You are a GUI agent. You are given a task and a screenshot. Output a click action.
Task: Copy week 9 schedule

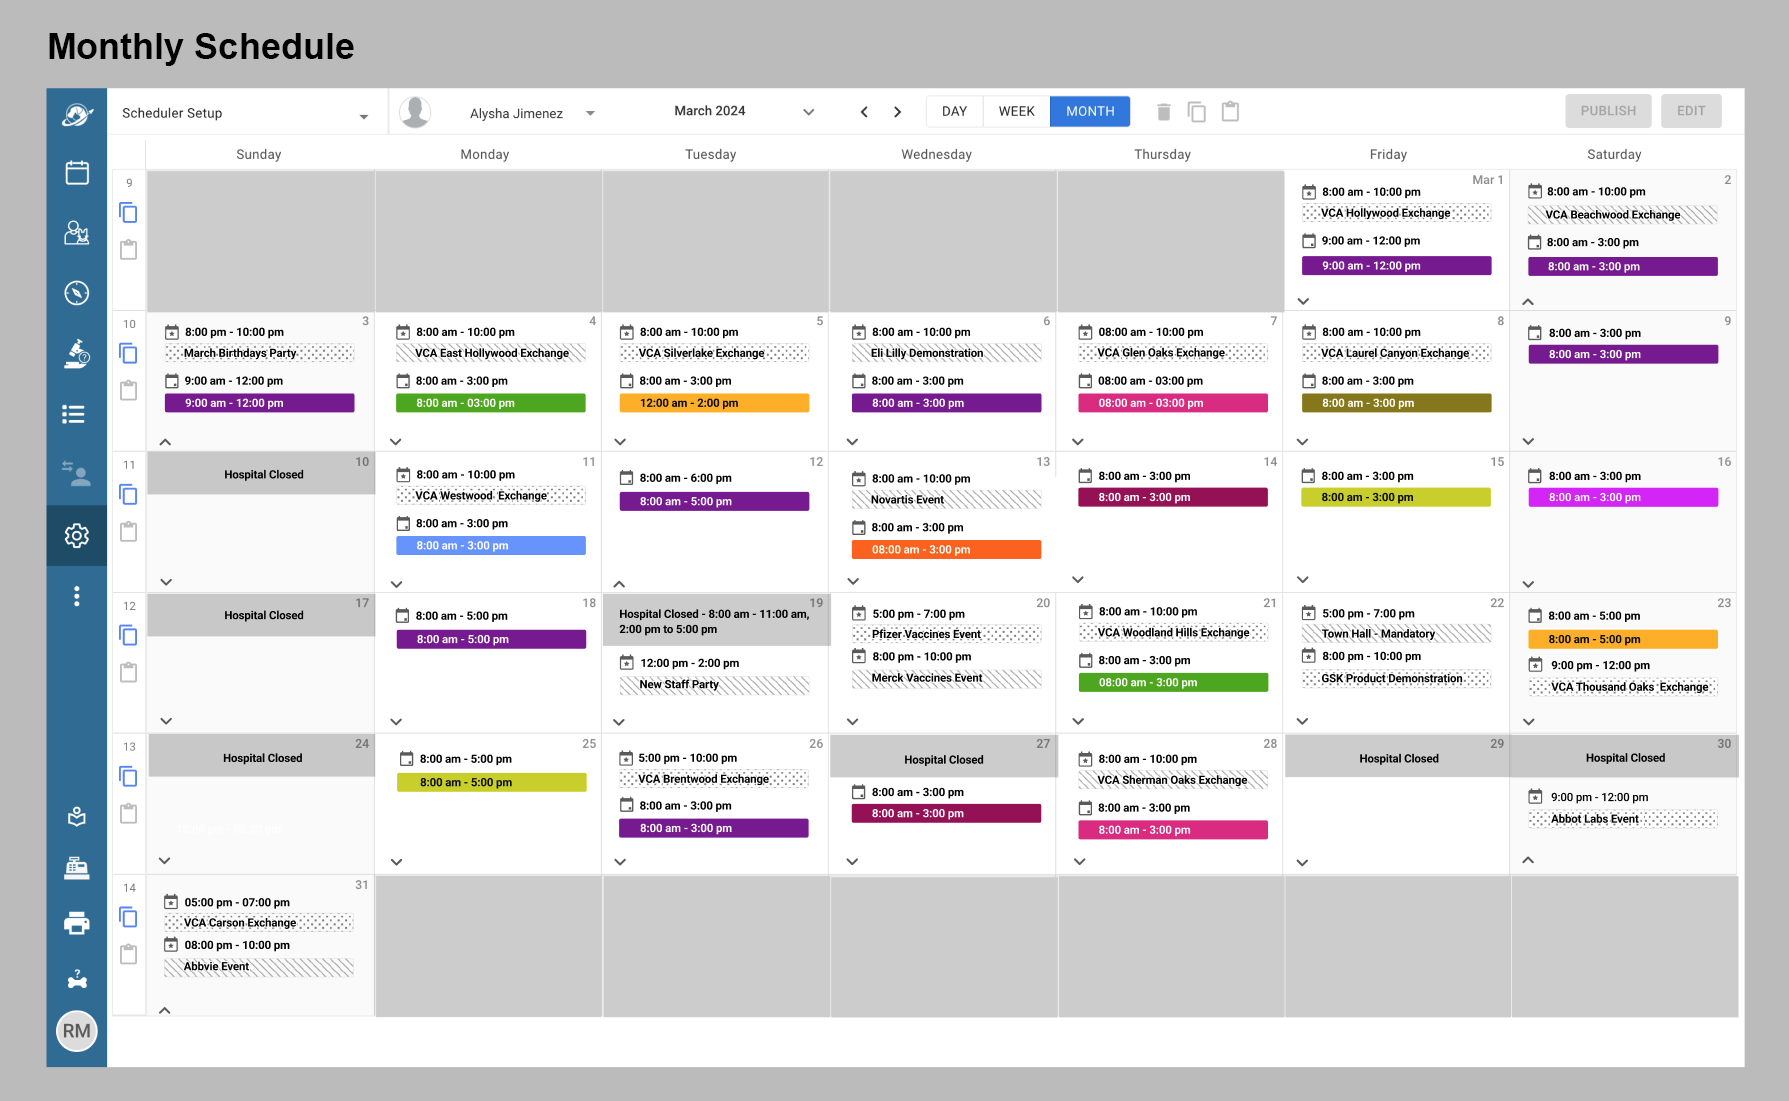pos(128,213)
